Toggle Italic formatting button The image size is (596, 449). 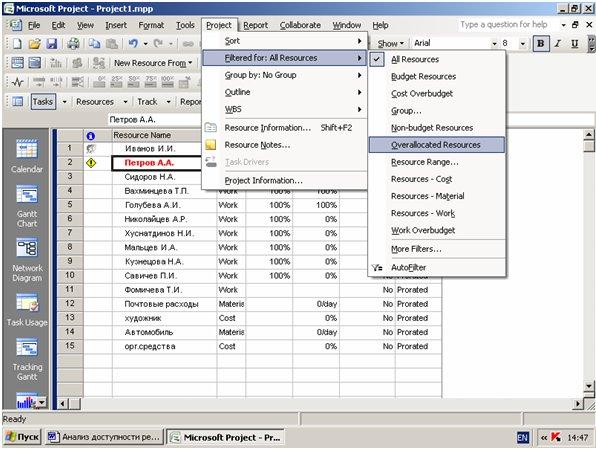[558, 43]
